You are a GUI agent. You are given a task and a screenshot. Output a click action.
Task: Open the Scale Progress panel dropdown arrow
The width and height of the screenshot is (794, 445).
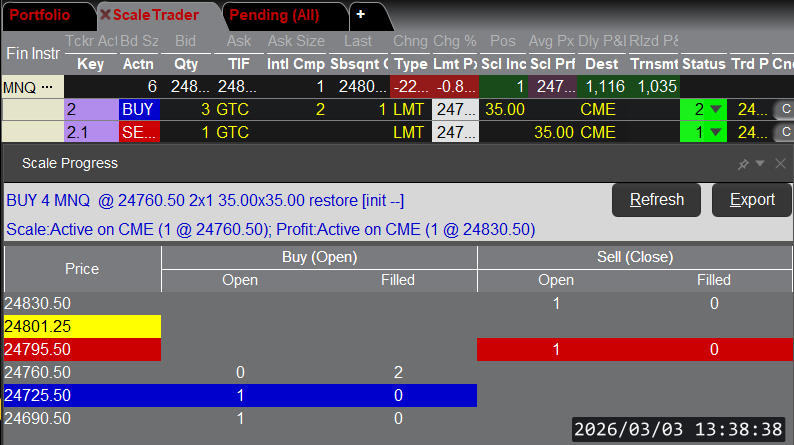(761, 163)
